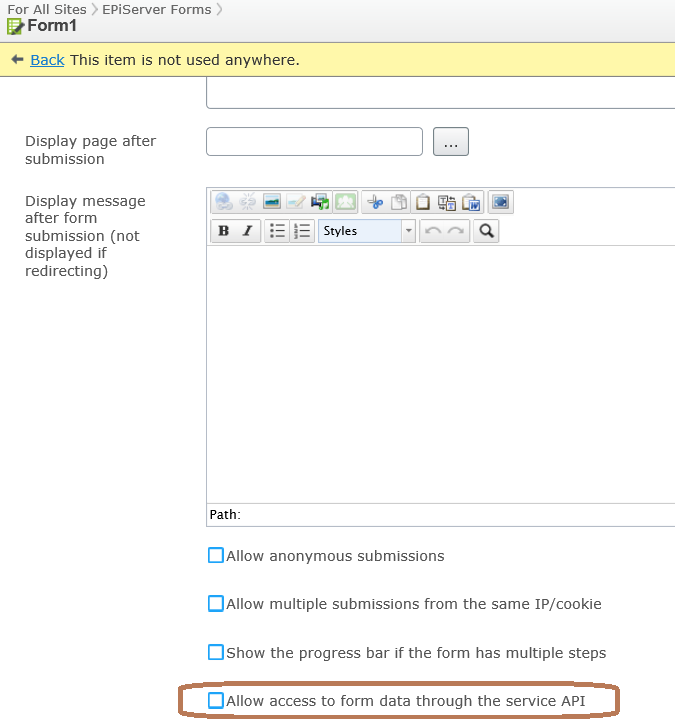Click the Paste from Word icon
The height and width of the screenshot is (720, 675).
471,202
